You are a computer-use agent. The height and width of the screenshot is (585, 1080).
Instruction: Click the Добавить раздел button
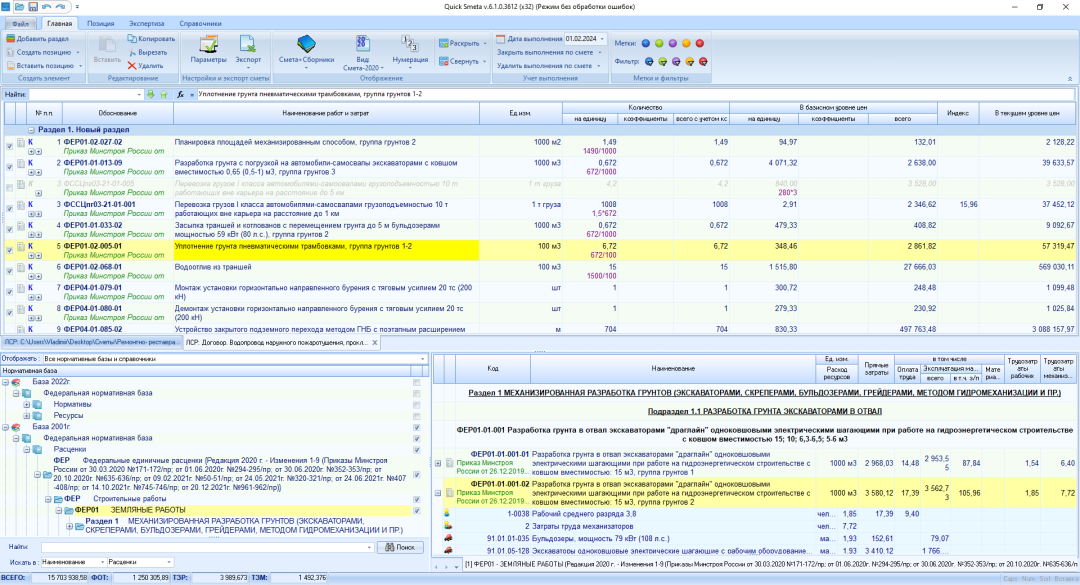click(37, 39)
